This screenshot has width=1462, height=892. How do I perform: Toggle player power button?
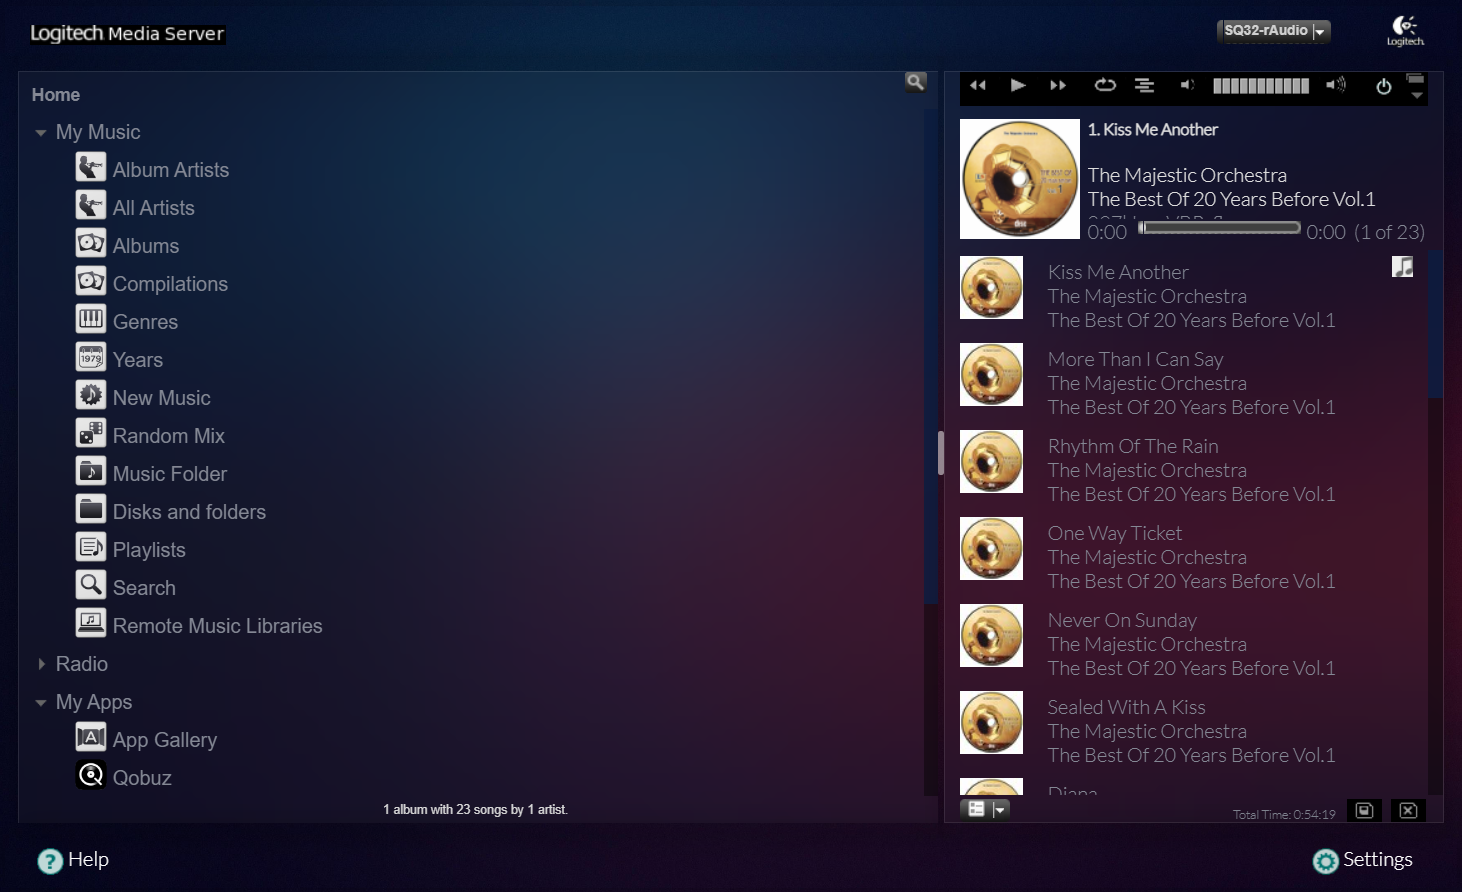[1384, 86]
